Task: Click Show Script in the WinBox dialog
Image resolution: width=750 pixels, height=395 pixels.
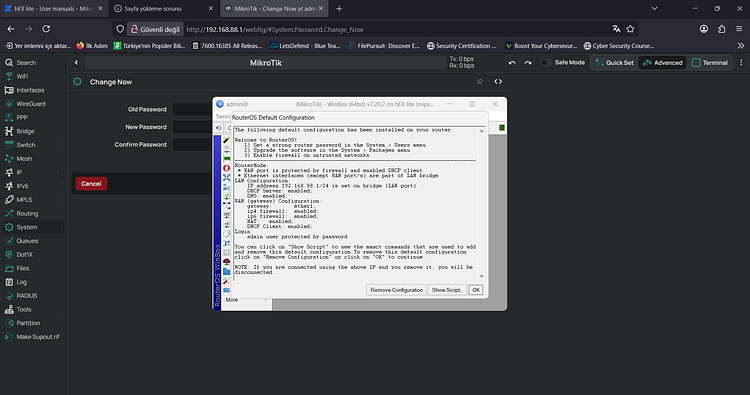Action: 447,290
